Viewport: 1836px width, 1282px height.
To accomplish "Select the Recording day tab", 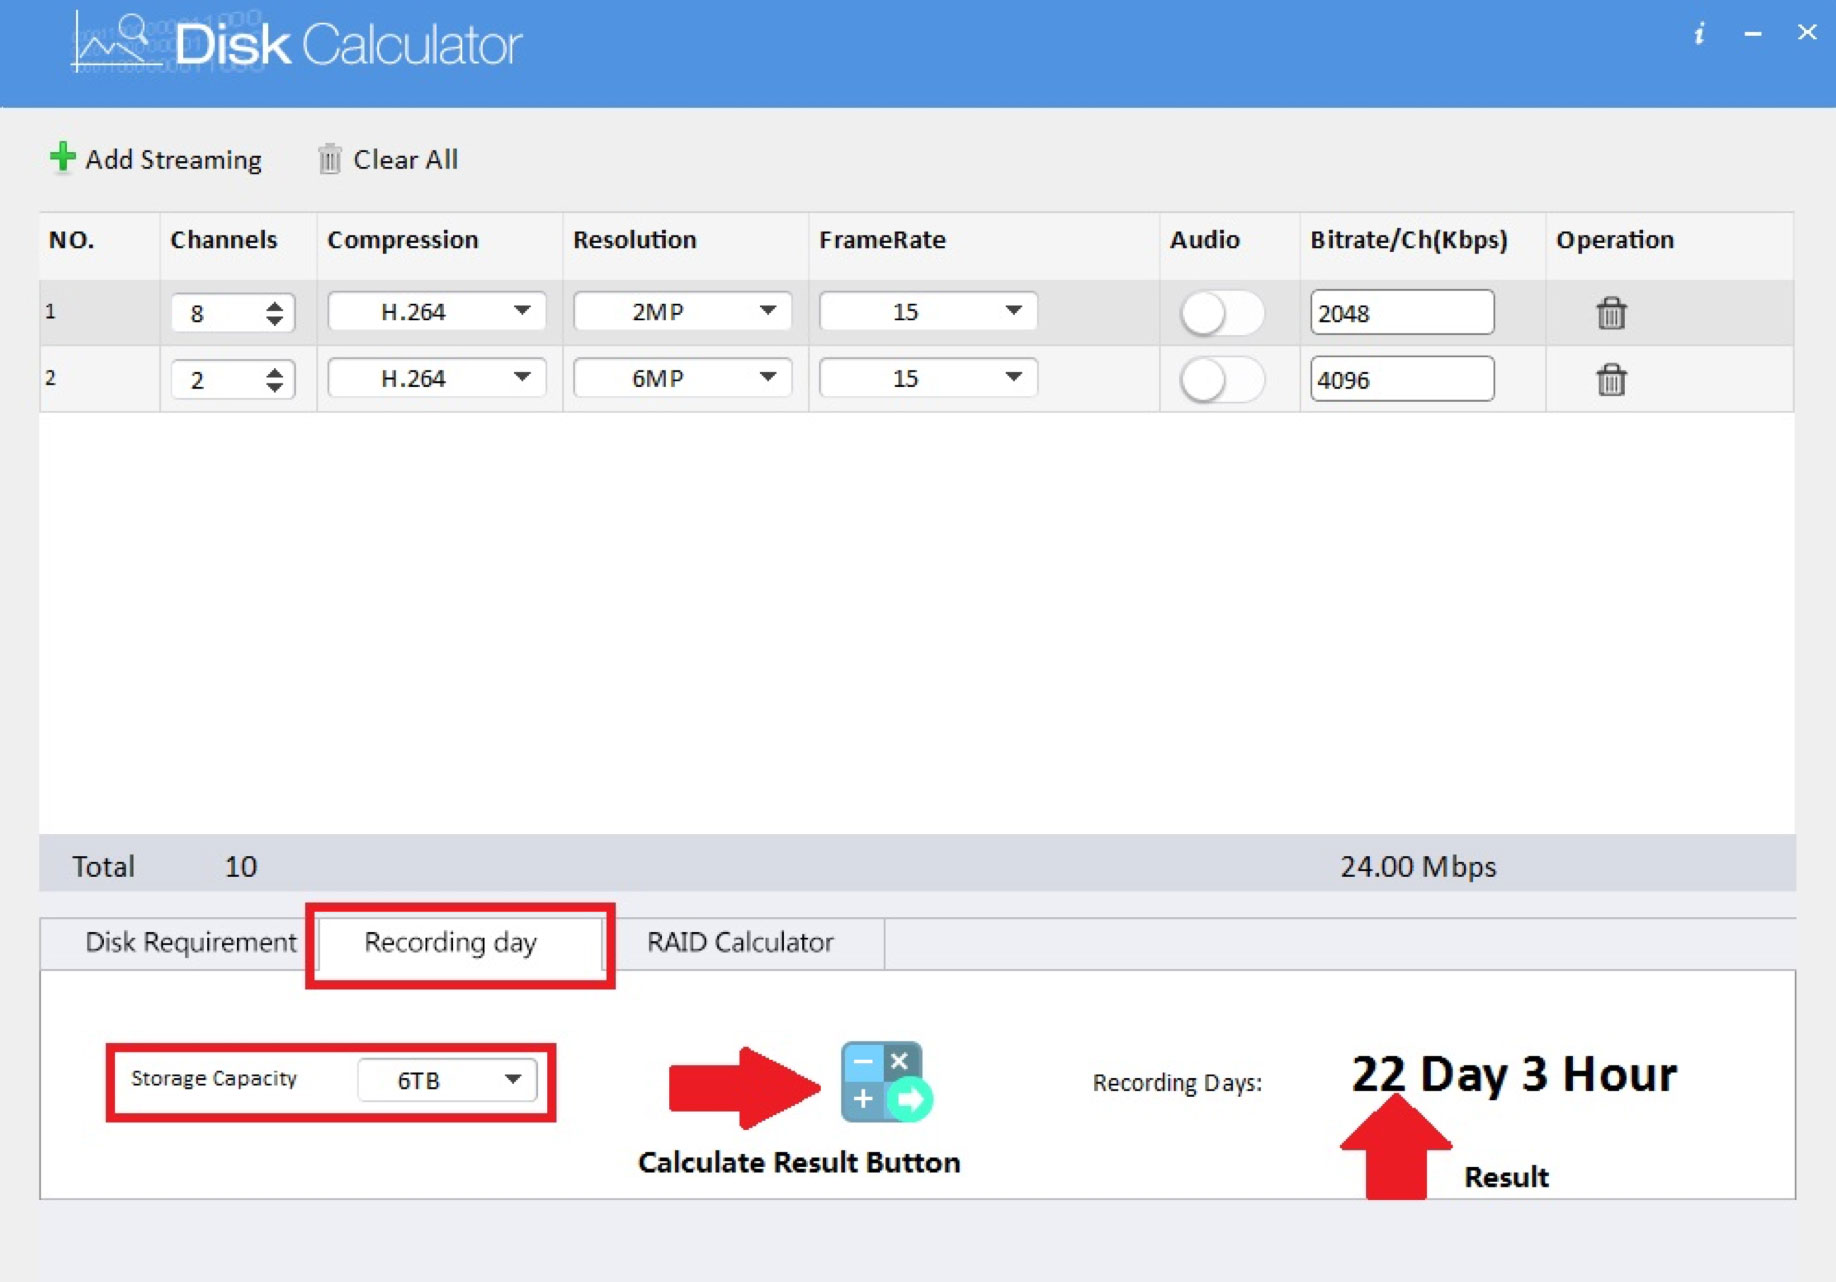I will coord(450,942).
